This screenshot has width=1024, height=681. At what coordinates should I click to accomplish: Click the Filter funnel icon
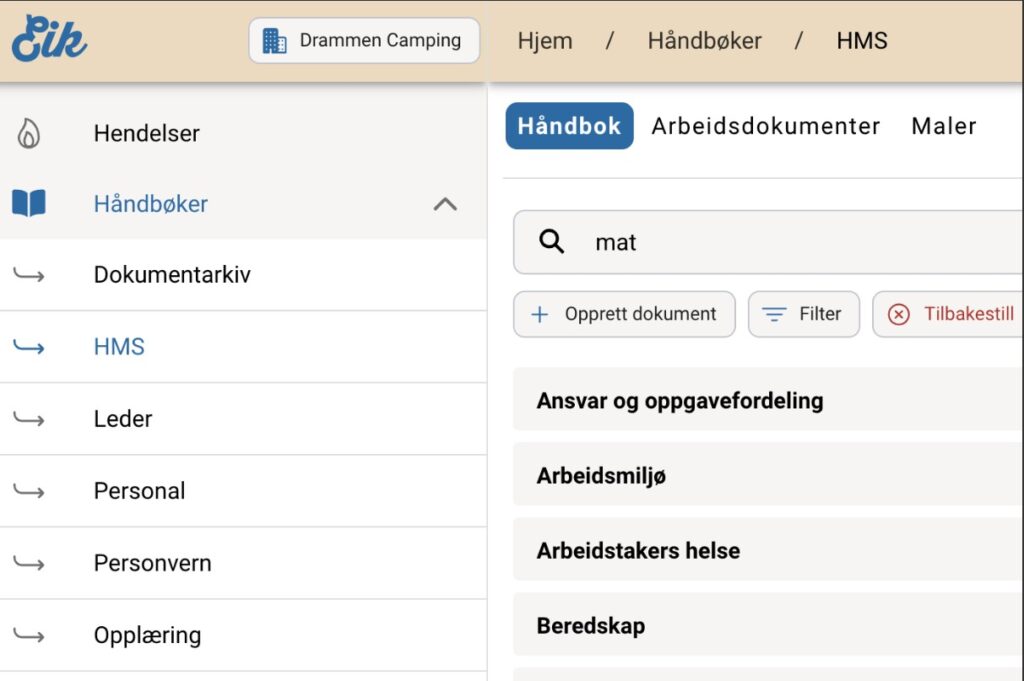[774, 313]
